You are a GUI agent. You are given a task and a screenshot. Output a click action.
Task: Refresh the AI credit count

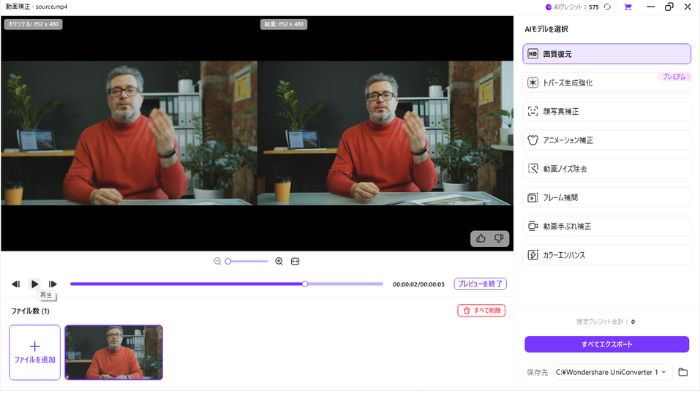tap(607, 7)
